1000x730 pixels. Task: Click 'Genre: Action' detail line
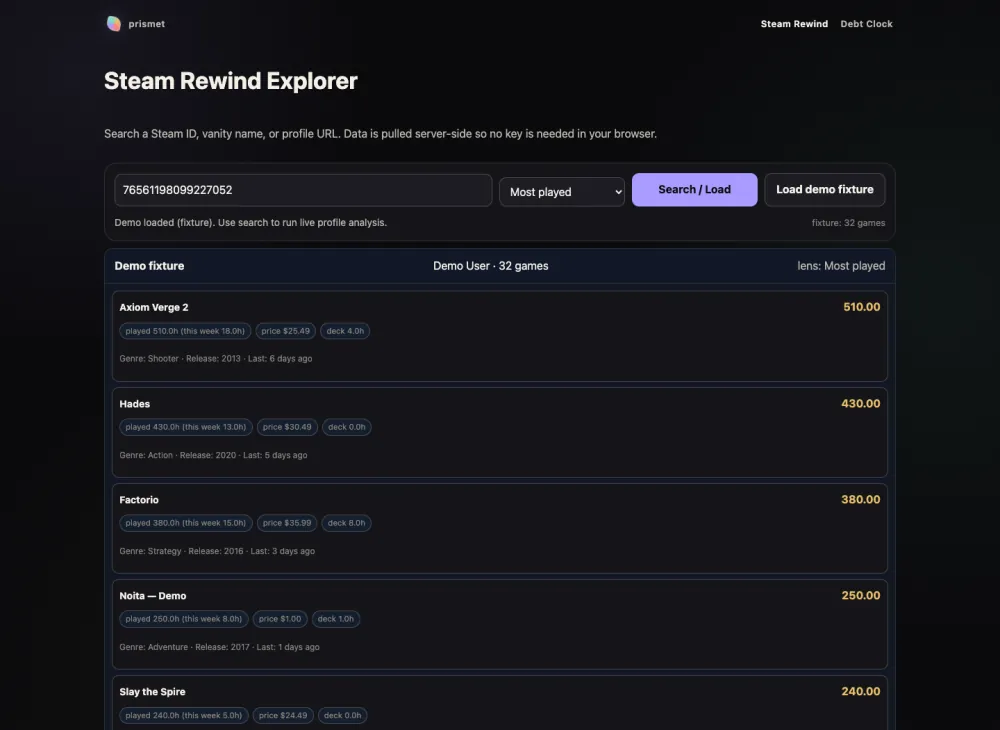click(213, 455)
